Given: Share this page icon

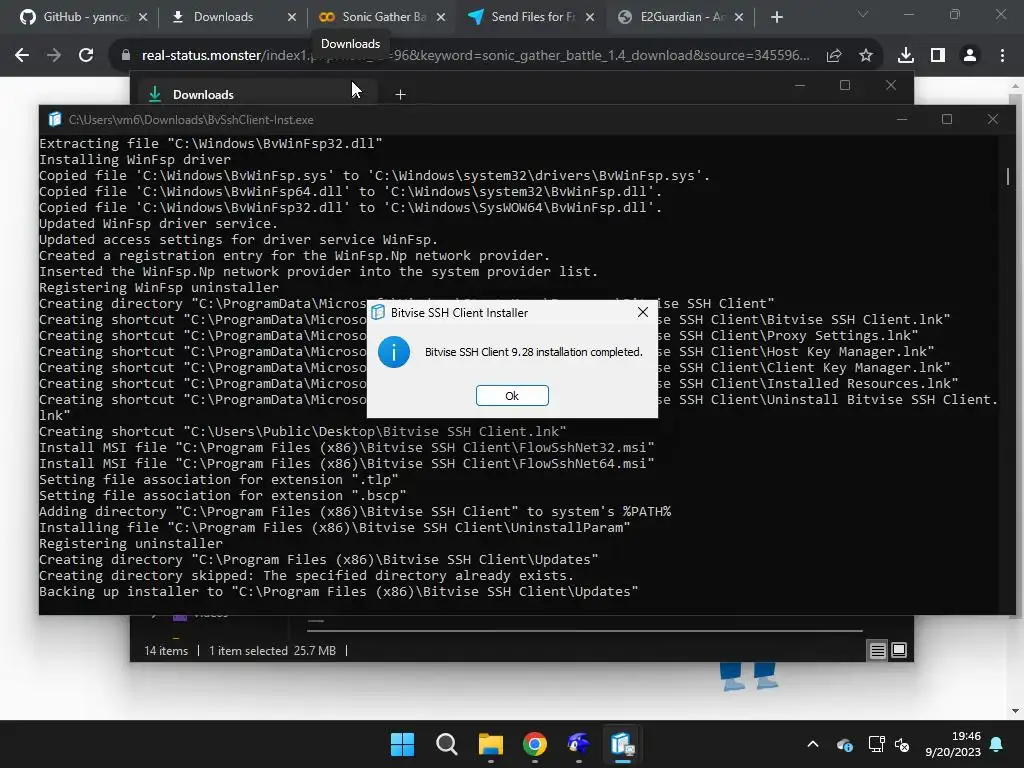Looking at the screenshot, I should [x=834, y=56].
